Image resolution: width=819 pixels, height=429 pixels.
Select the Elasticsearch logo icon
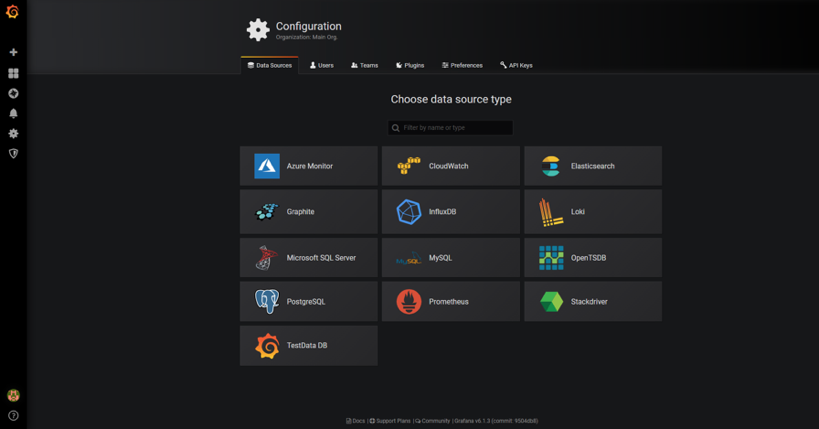point(551,166)
